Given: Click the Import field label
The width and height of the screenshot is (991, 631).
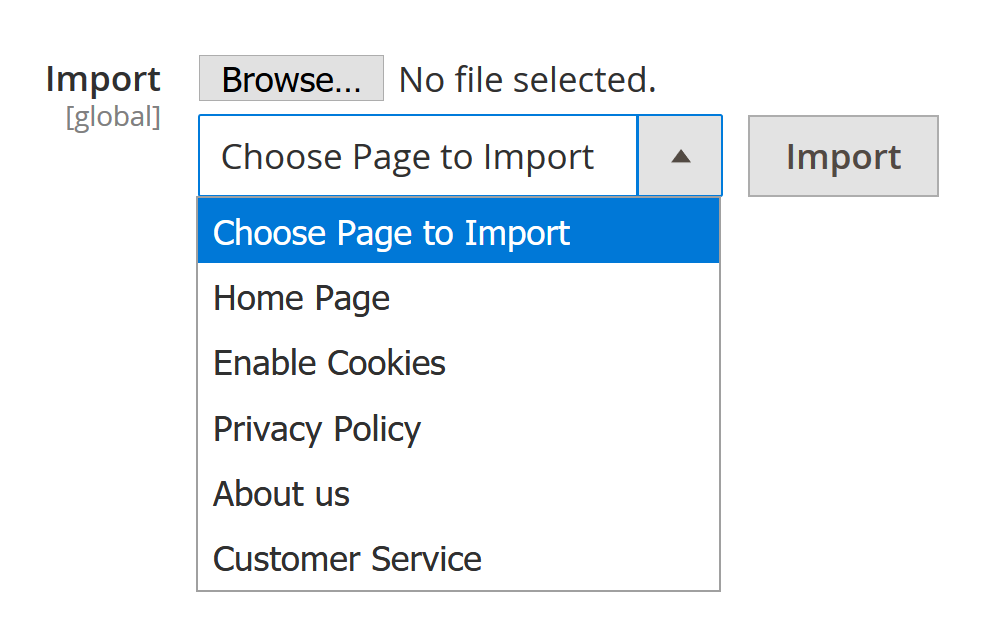Looking at the screenshot, I should pyautogui.click(x=103, y=79).
